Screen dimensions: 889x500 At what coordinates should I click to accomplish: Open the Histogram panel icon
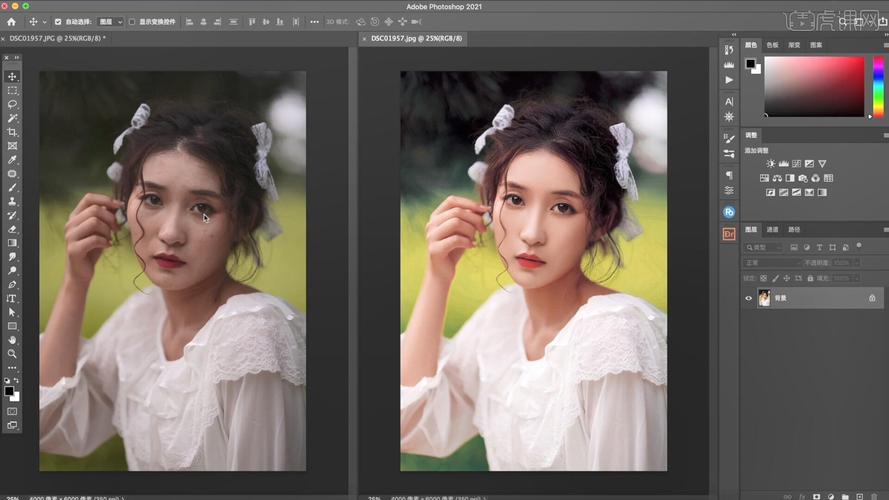(729, 63)
